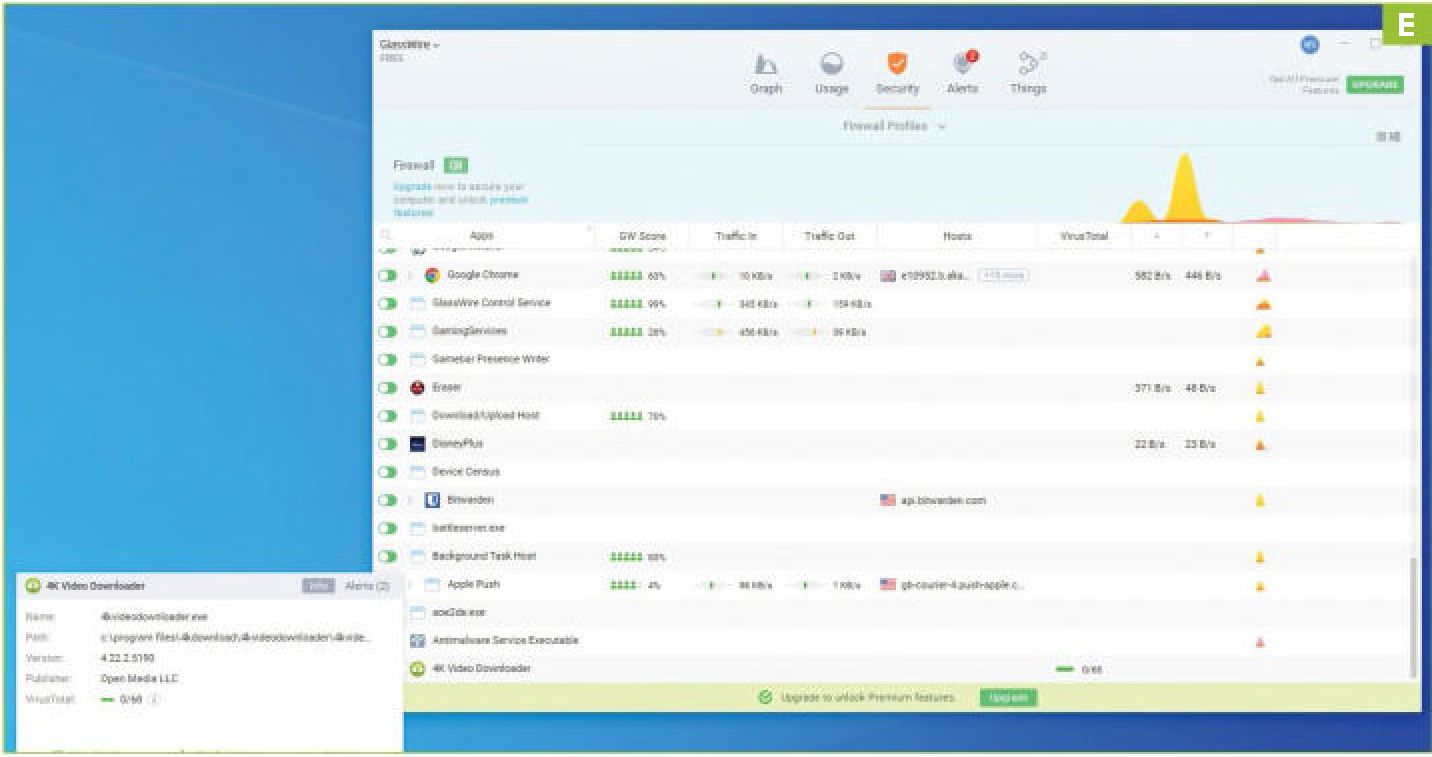
Task: Toggle firewall switch for GamingServices
Action: pyautogui.click(x=388, y=331)
